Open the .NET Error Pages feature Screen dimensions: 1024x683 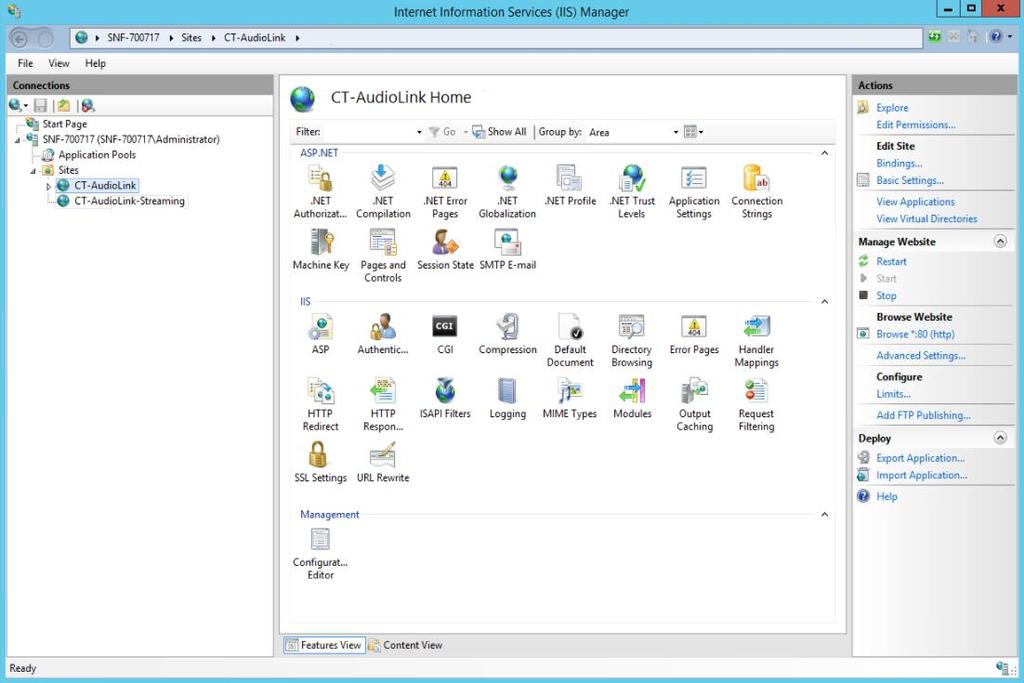click(445, 191)
